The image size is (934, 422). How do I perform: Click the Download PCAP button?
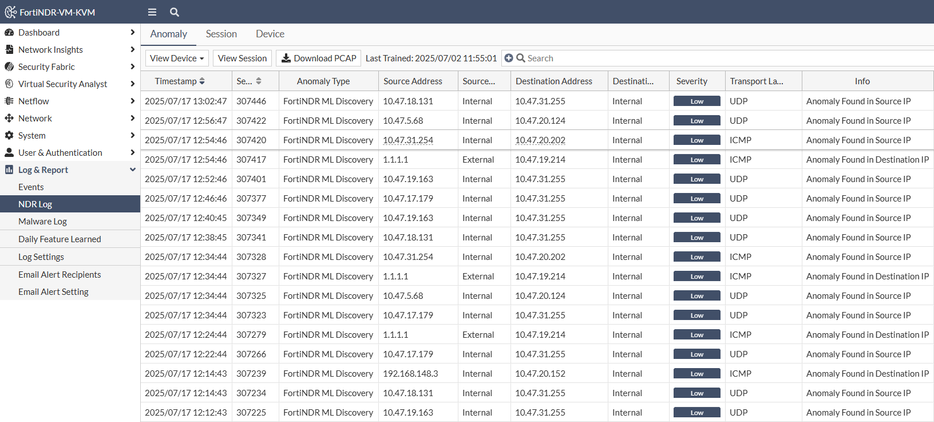point(318,59)
